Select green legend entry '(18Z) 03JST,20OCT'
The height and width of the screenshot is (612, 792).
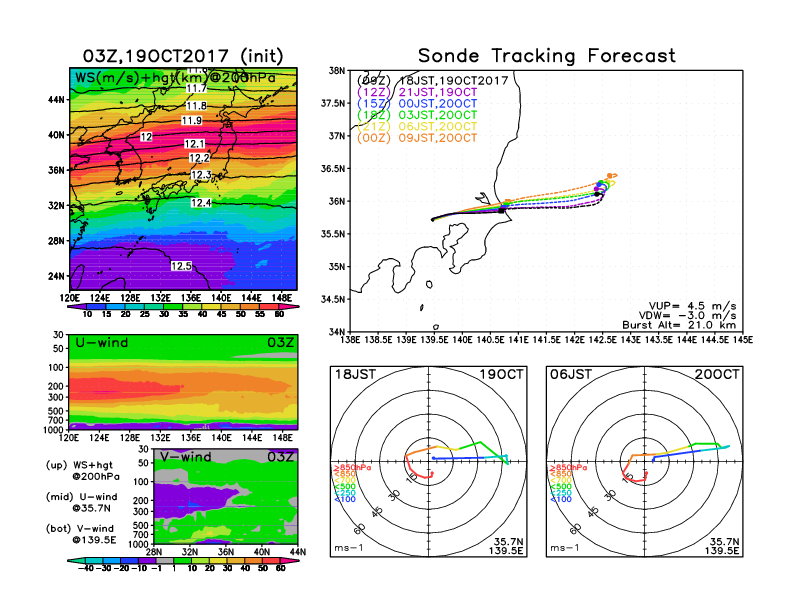pos(417,115)
